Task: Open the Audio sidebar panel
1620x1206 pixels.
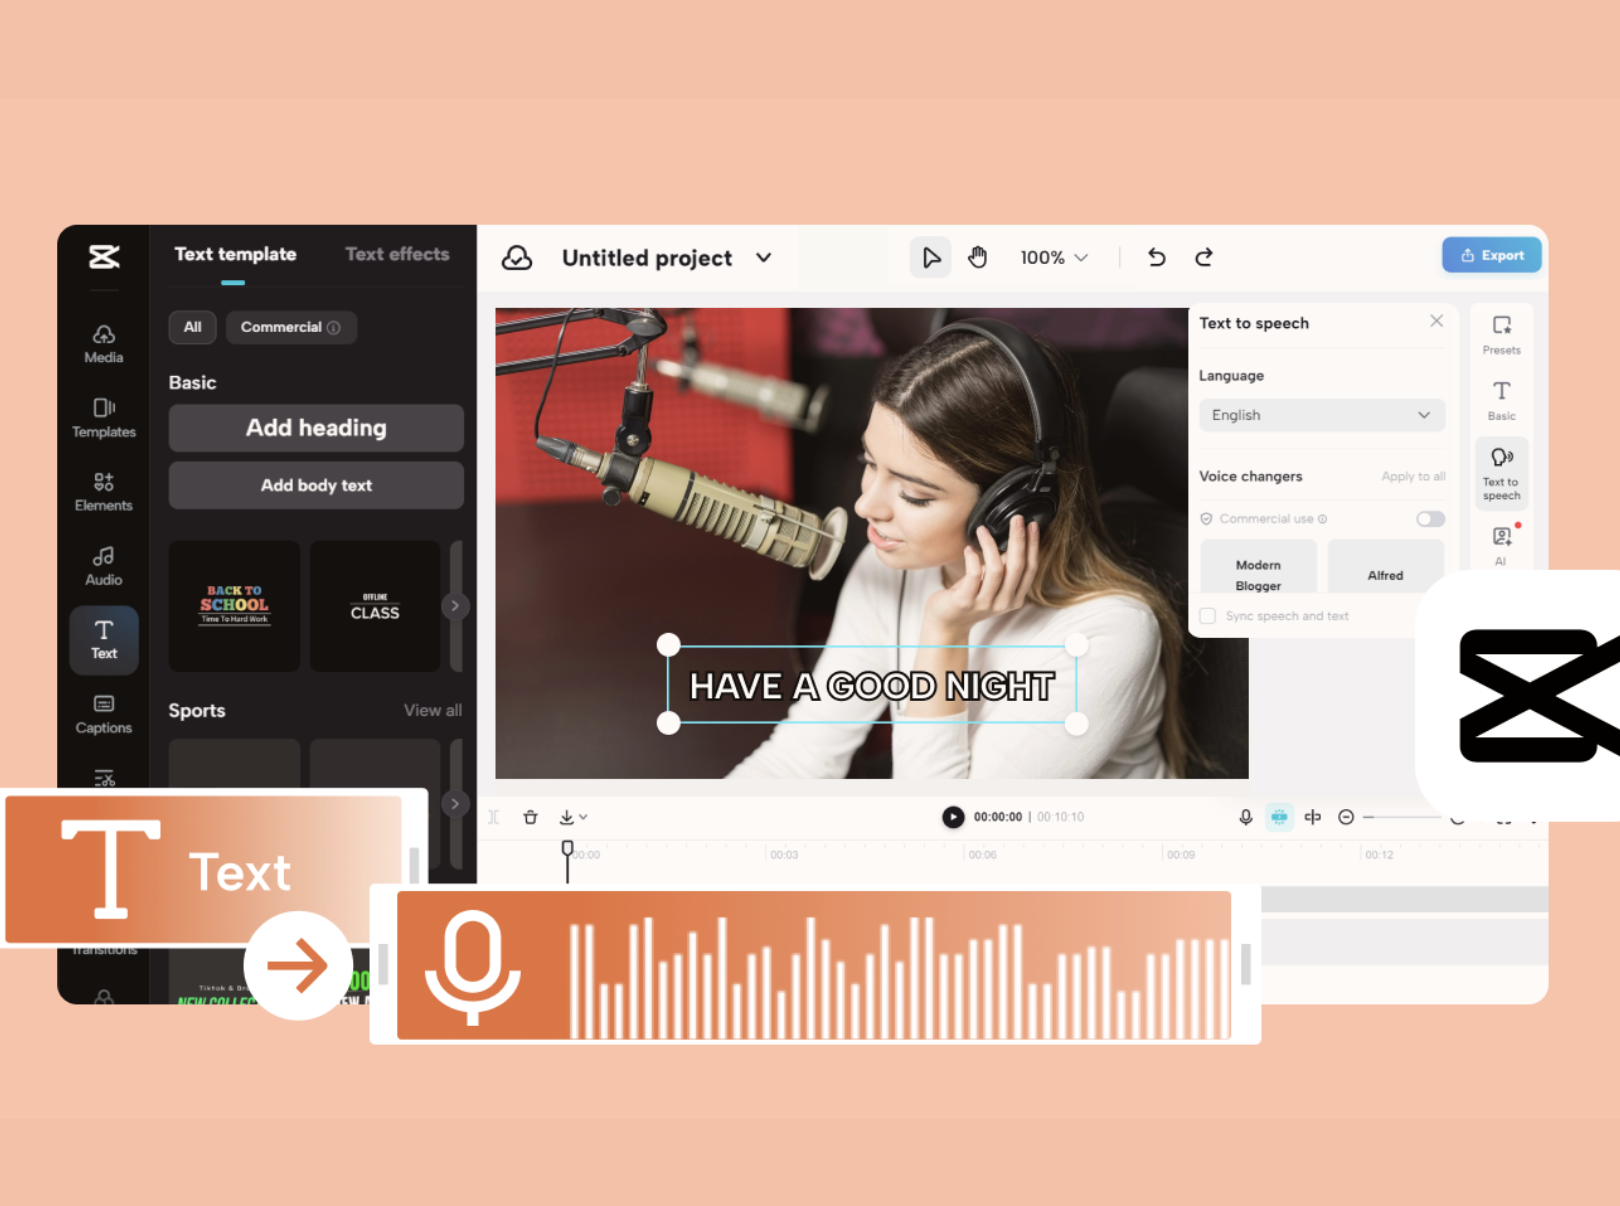Action: pos(104,565)
